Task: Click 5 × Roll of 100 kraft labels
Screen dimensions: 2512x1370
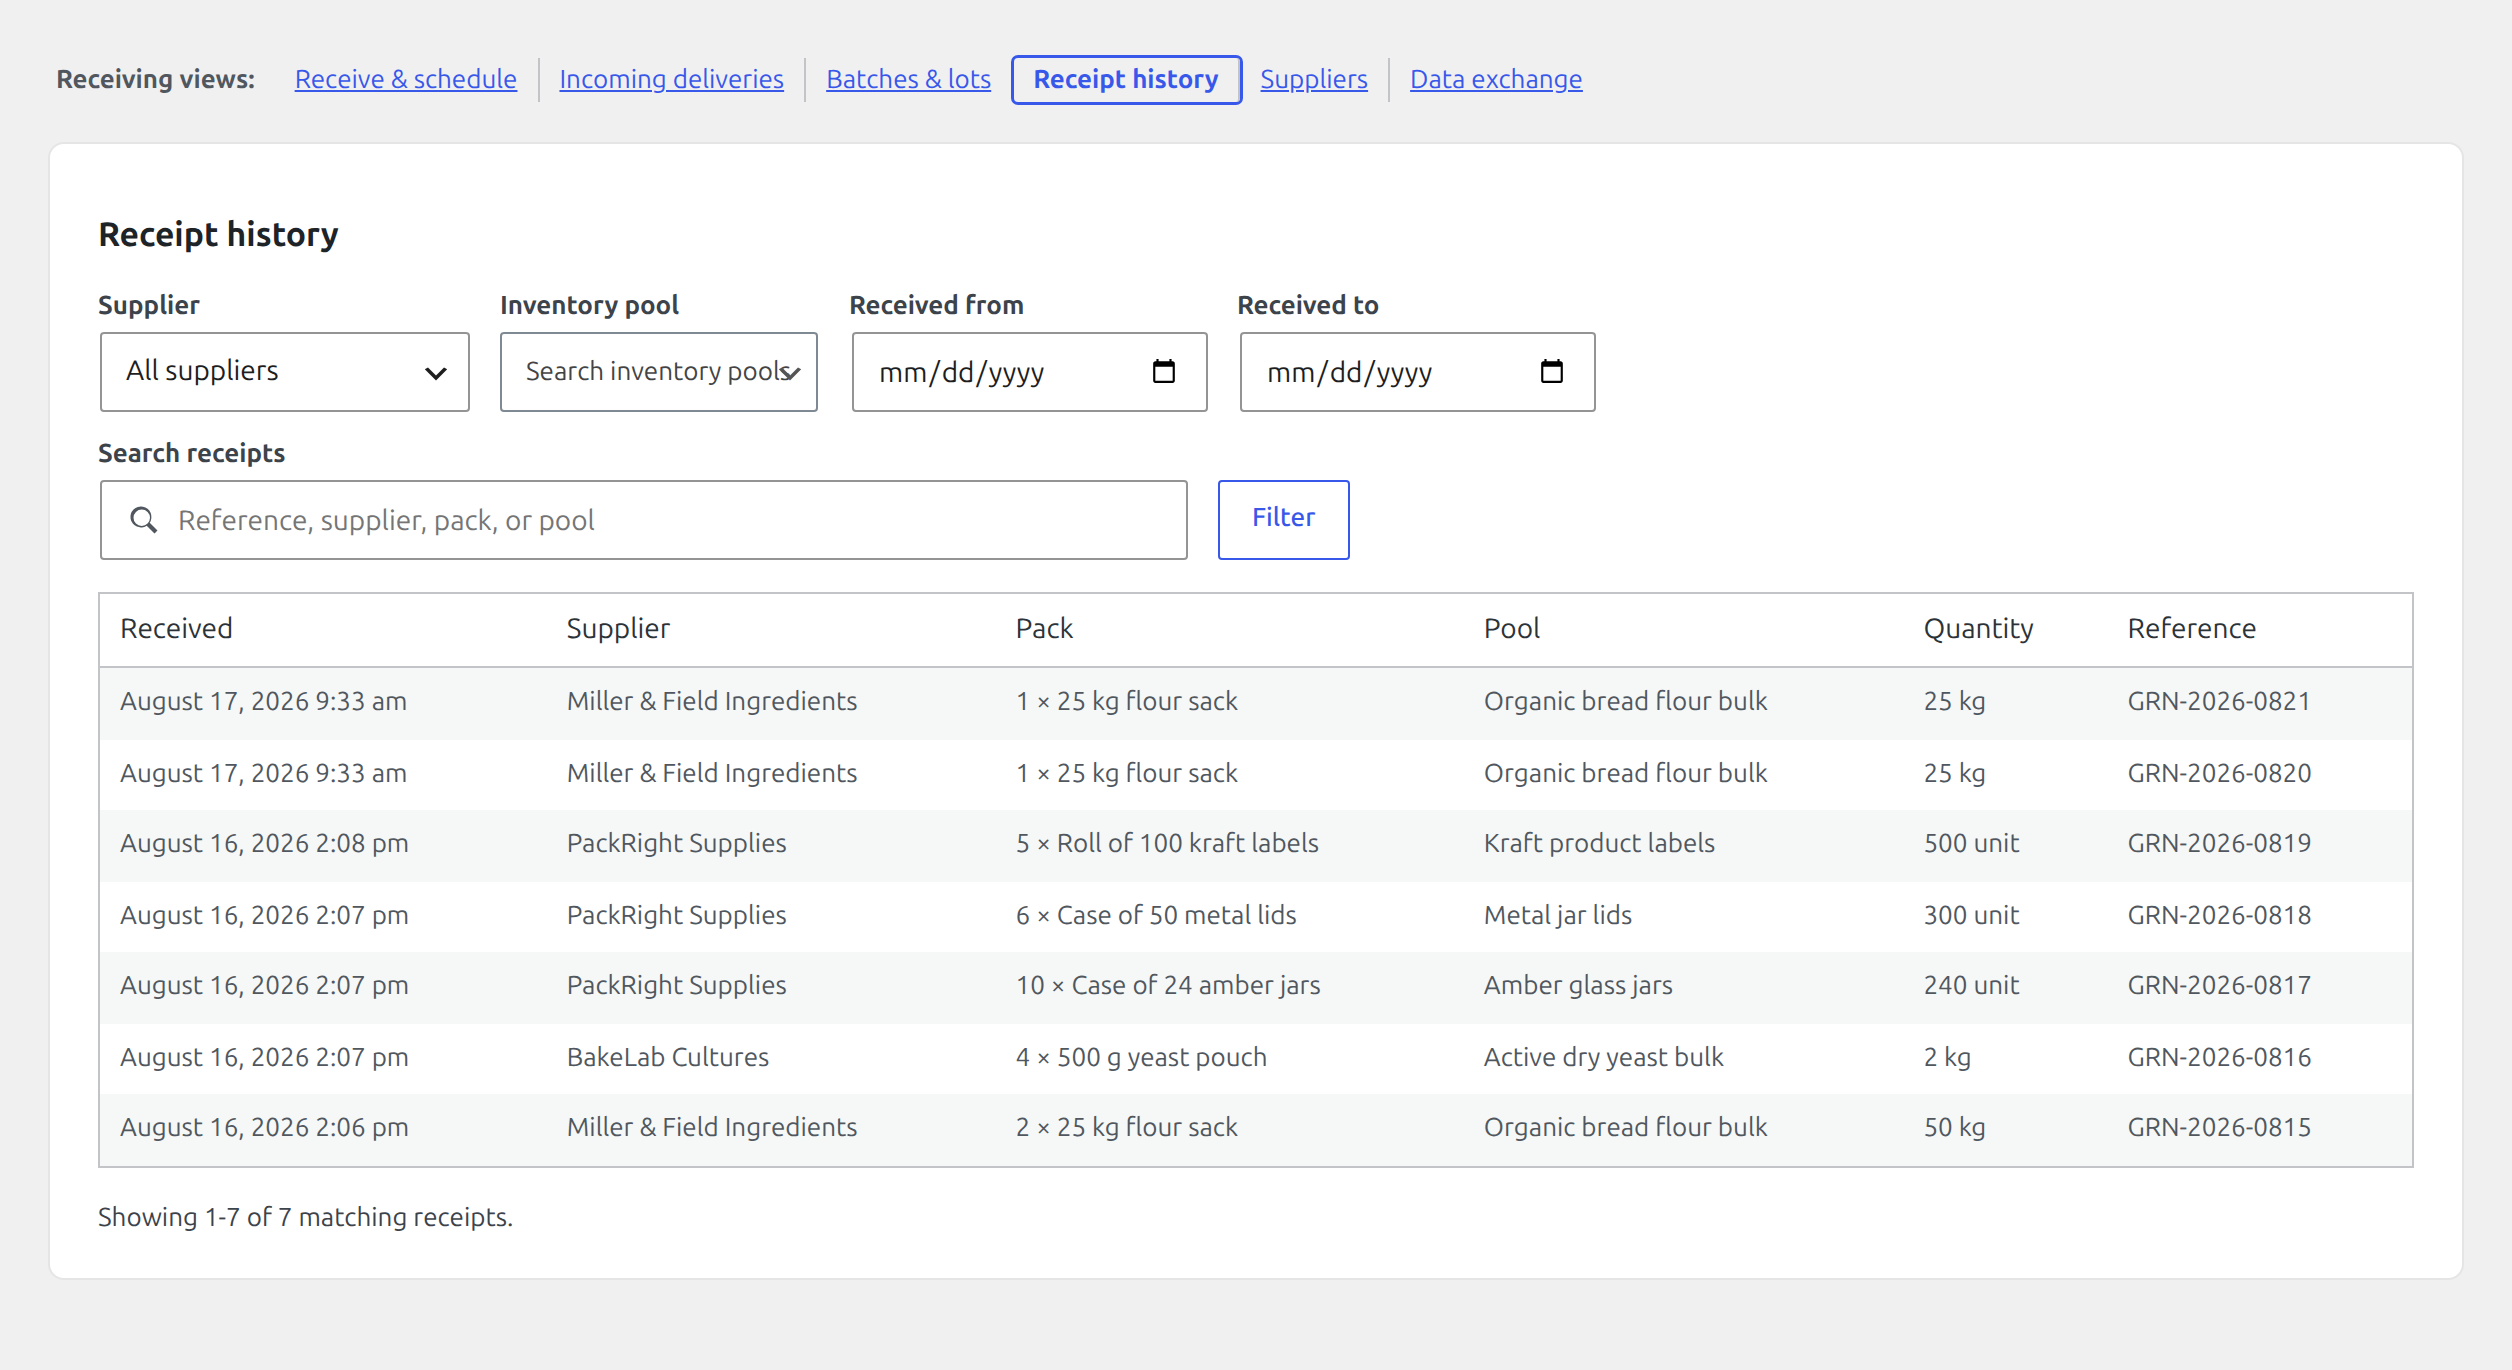Action: pyautogui.click(x=1167, y=843)
